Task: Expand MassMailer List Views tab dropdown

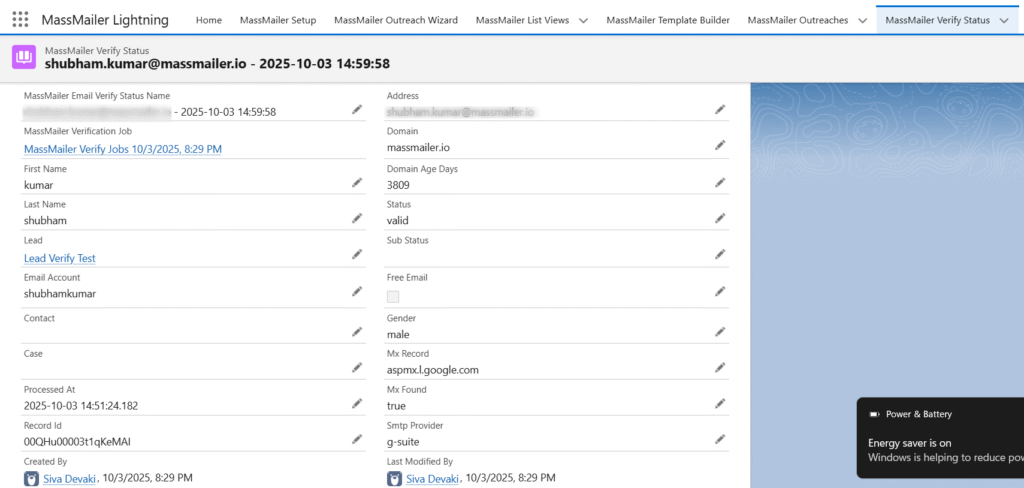Action: pyautogui.click(x=583, y=20)
